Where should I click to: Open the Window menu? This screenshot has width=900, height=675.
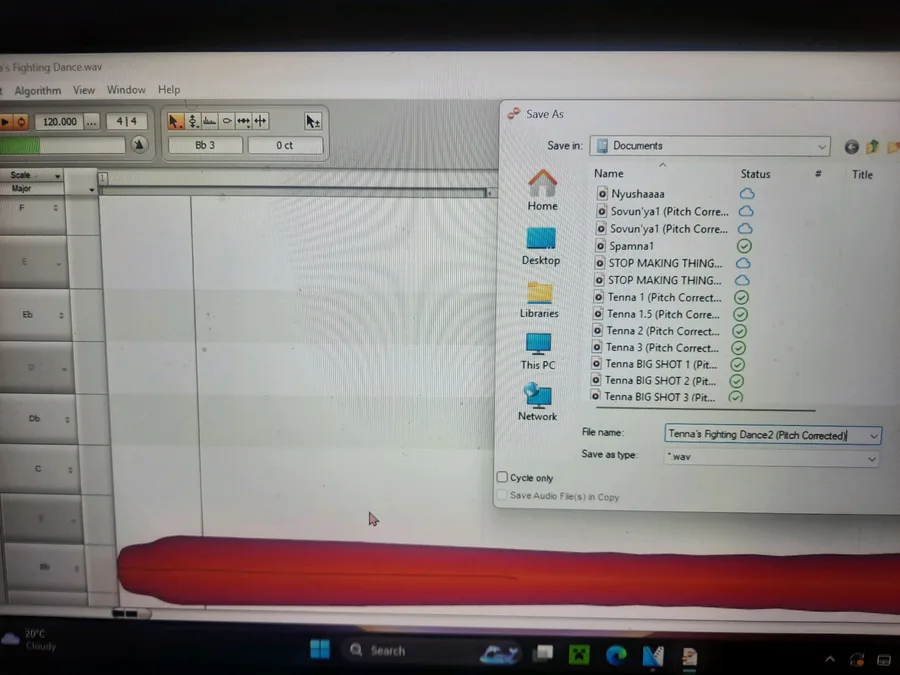[126, 90]
